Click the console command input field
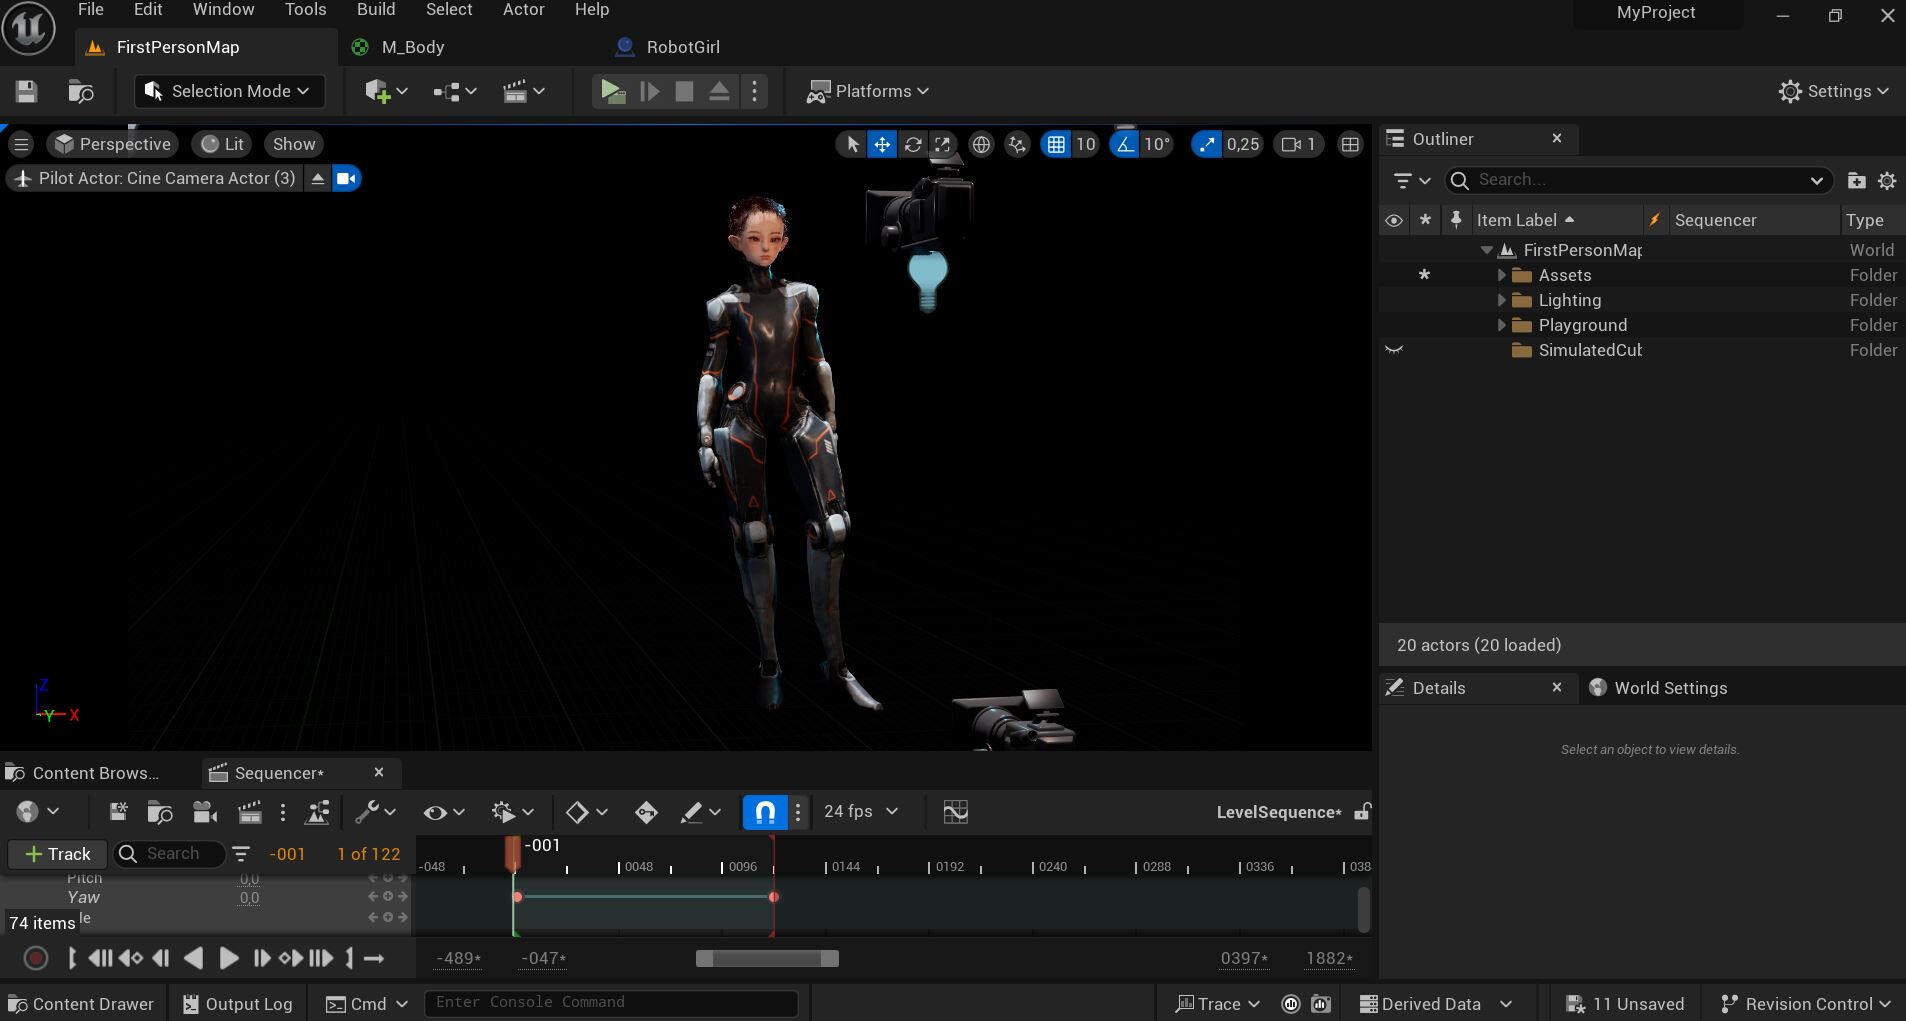This screenshot has height=1021, width=1906. [611, 1003]
